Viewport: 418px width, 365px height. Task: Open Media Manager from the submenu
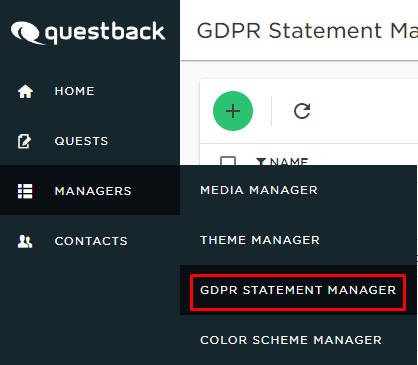[298, 190]
